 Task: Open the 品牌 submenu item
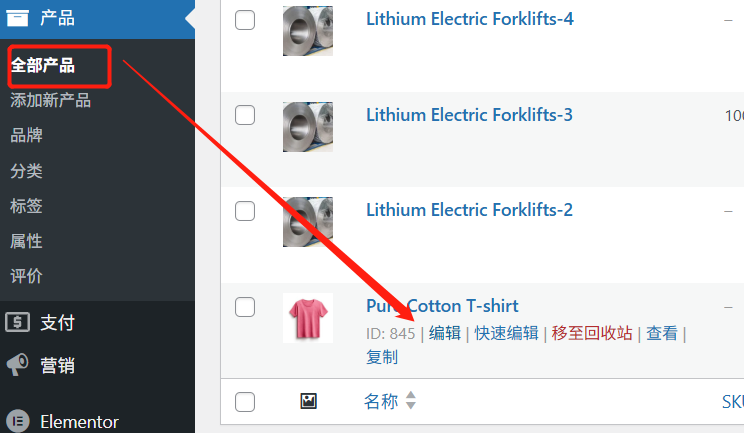27,135
